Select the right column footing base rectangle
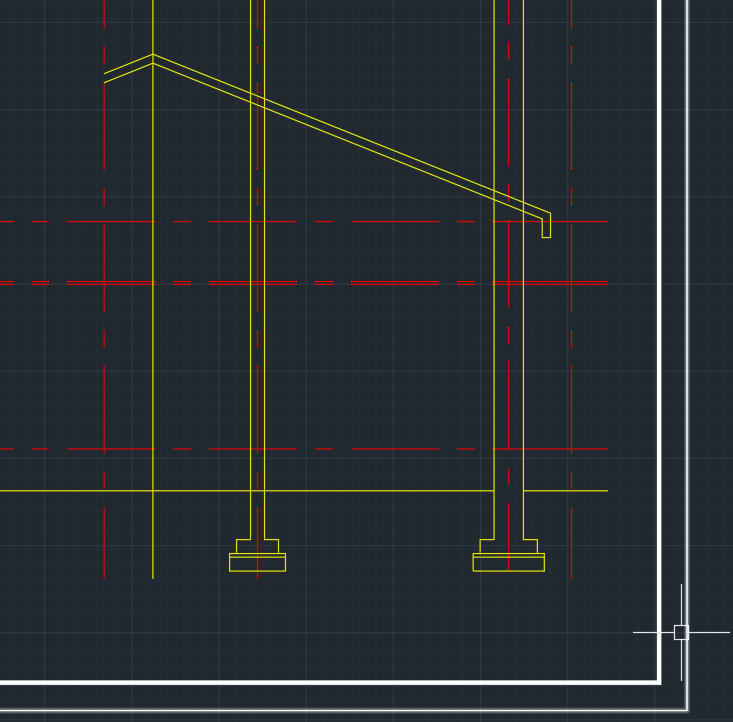 pyautogui.click(x=509, y=562)
